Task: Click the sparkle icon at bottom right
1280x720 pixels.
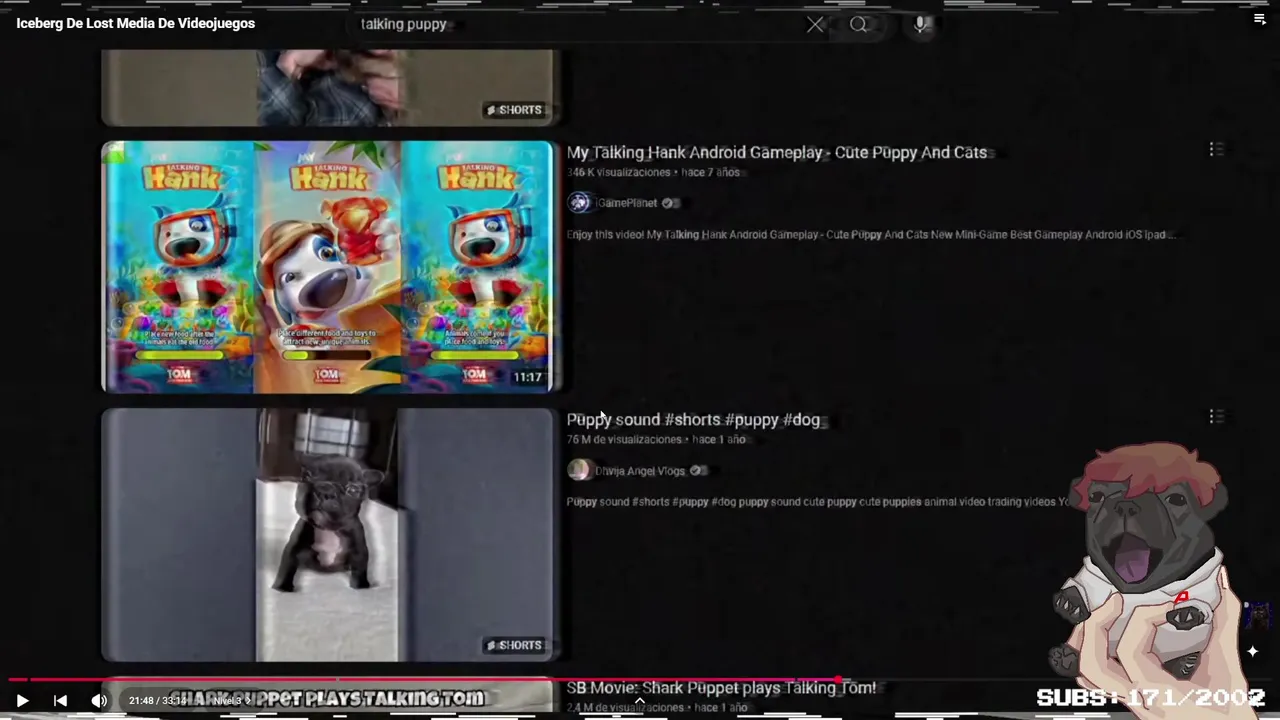Action: (1252, 651)
